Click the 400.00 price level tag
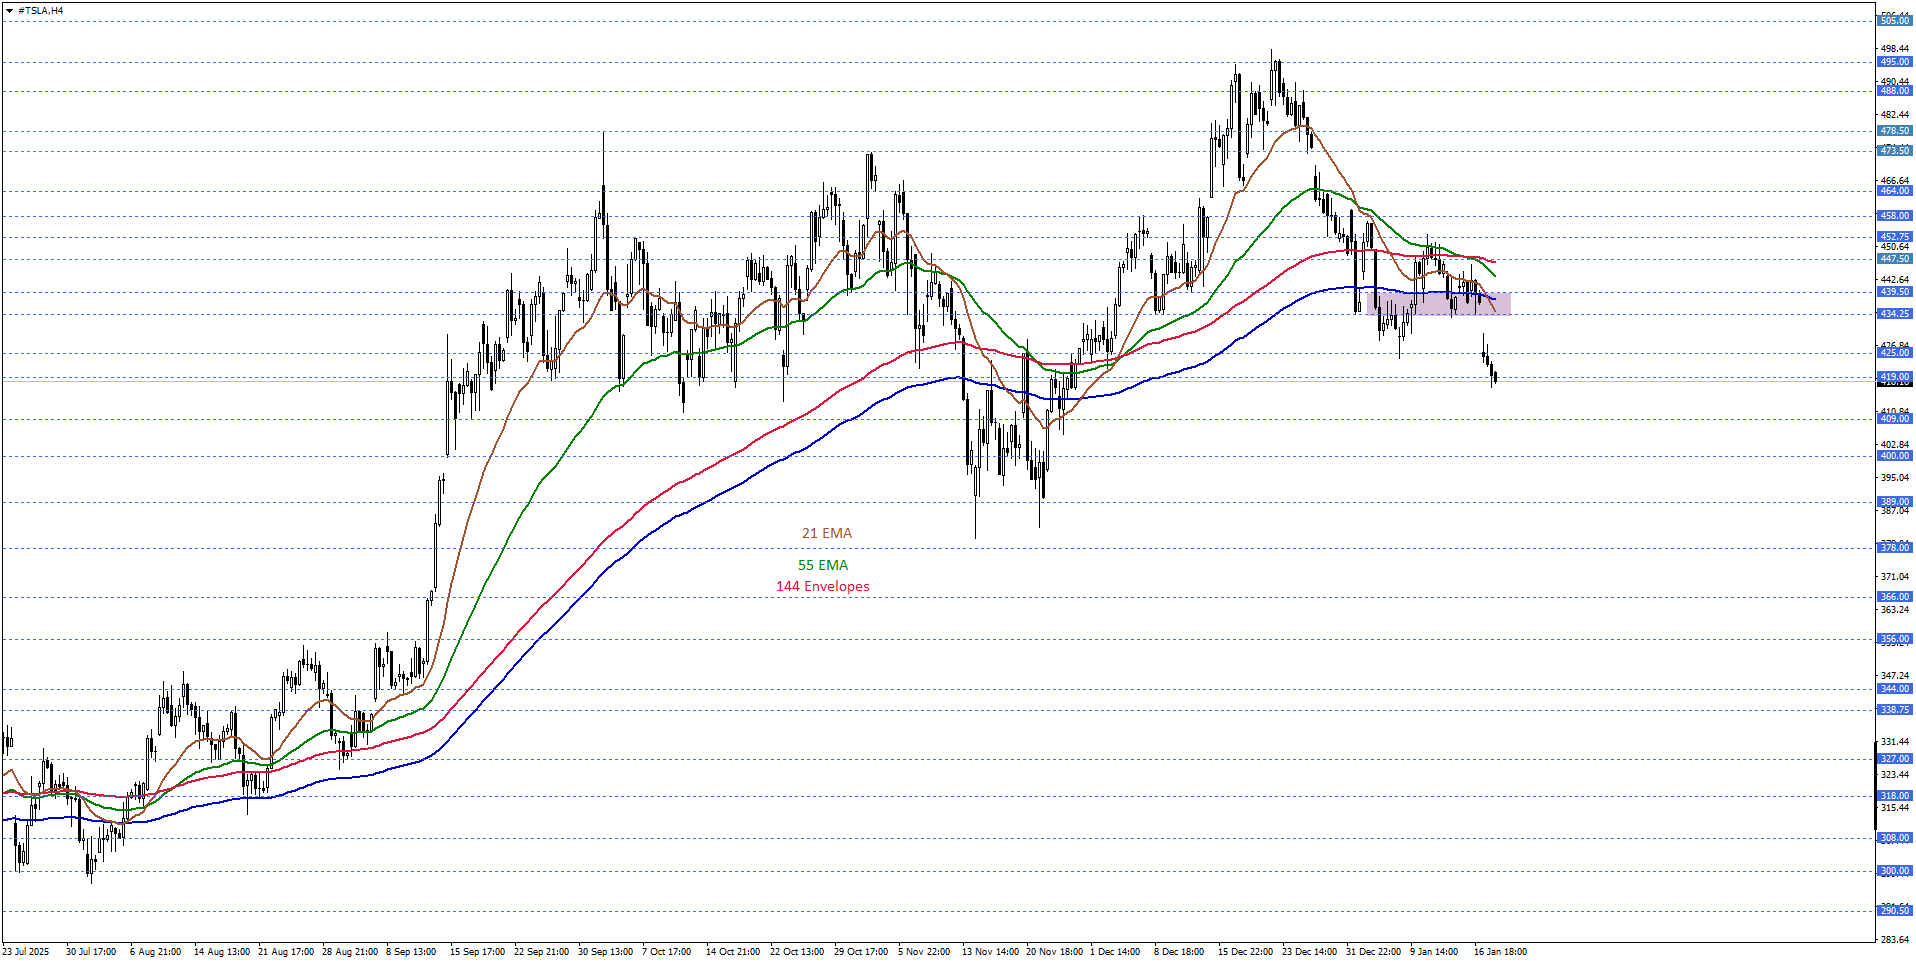The height and width of the screenshot is (963, 1916). tap(1894, 456)
